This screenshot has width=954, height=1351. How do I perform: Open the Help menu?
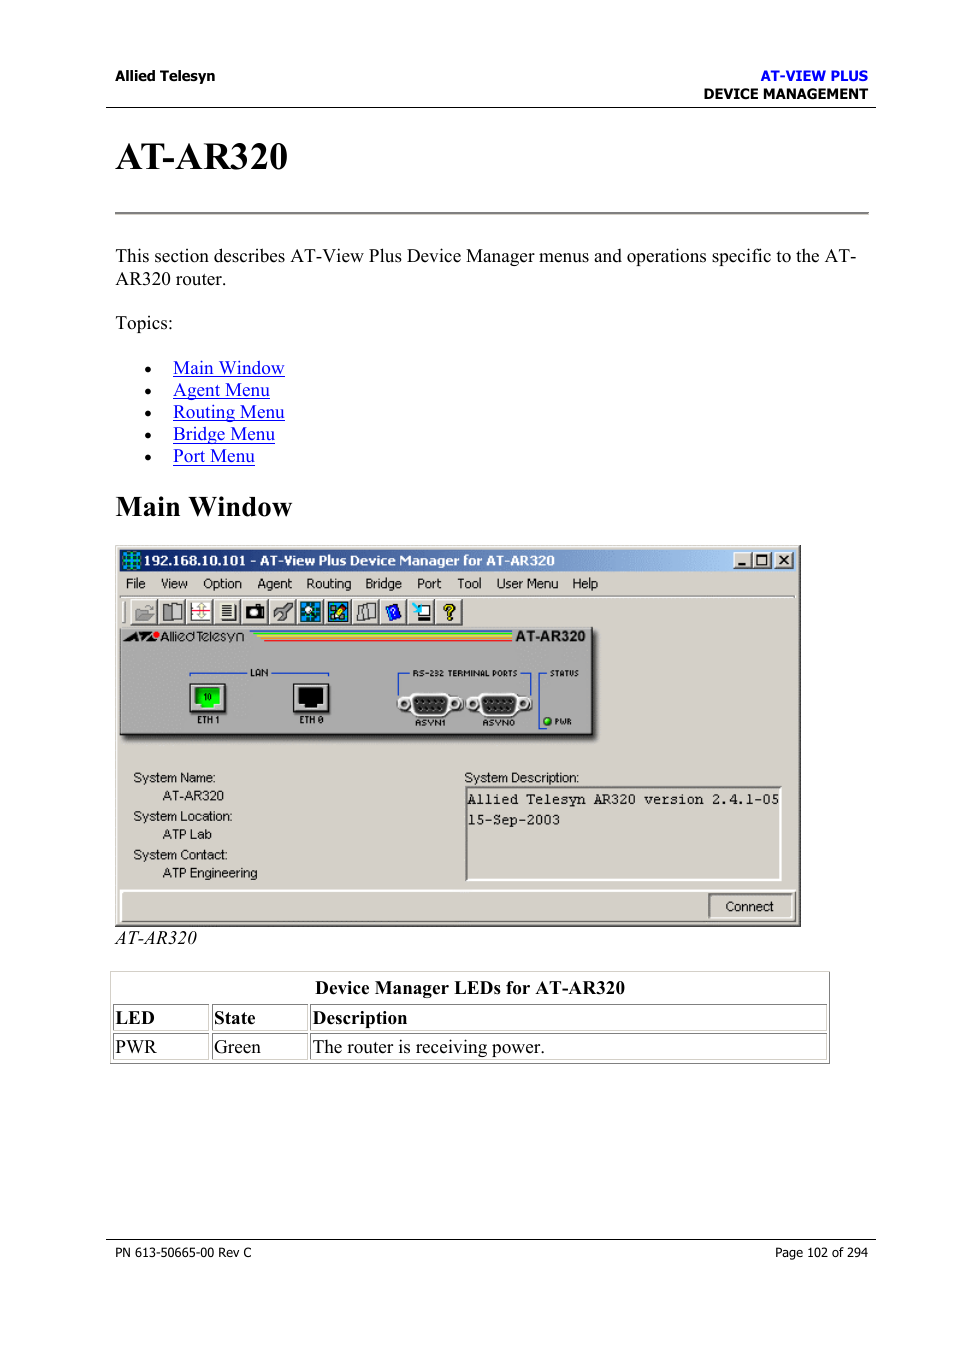coord(585,584)
